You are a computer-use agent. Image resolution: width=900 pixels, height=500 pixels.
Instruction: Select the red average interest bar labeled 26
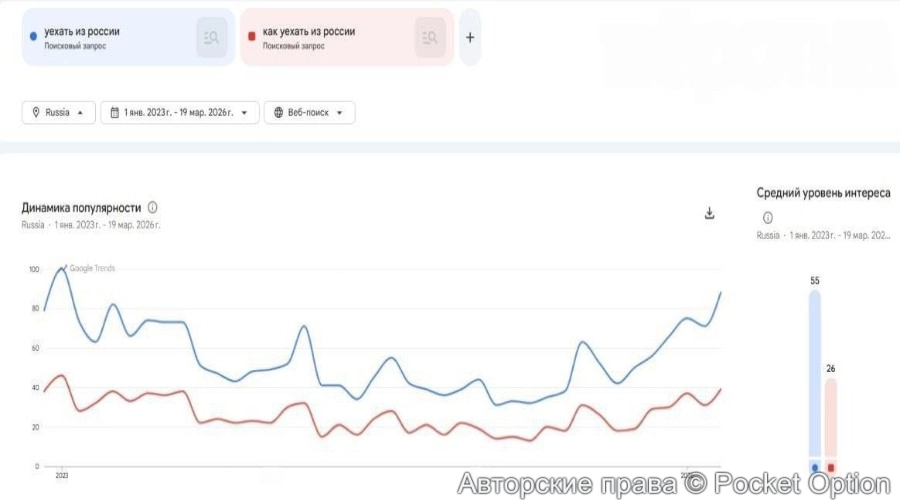tap(831, 418)
